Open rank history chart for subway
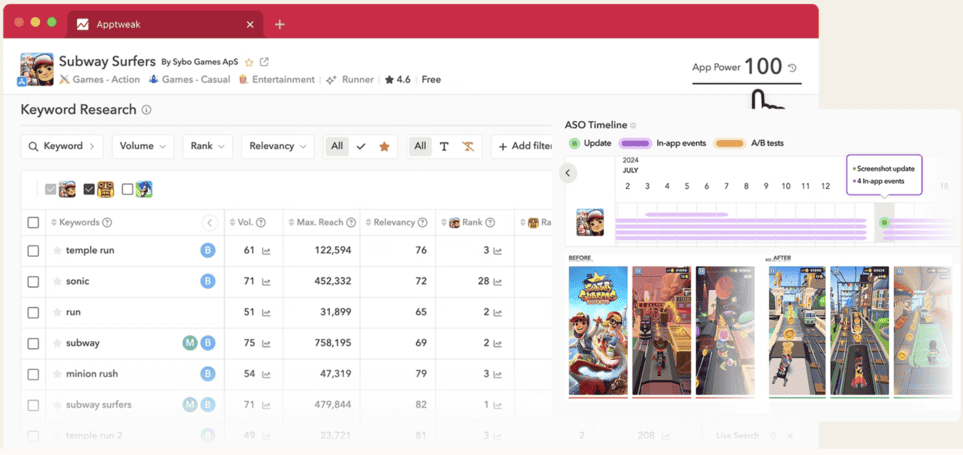The width and height of the screenshot is (963, 455). click(497, 343)
